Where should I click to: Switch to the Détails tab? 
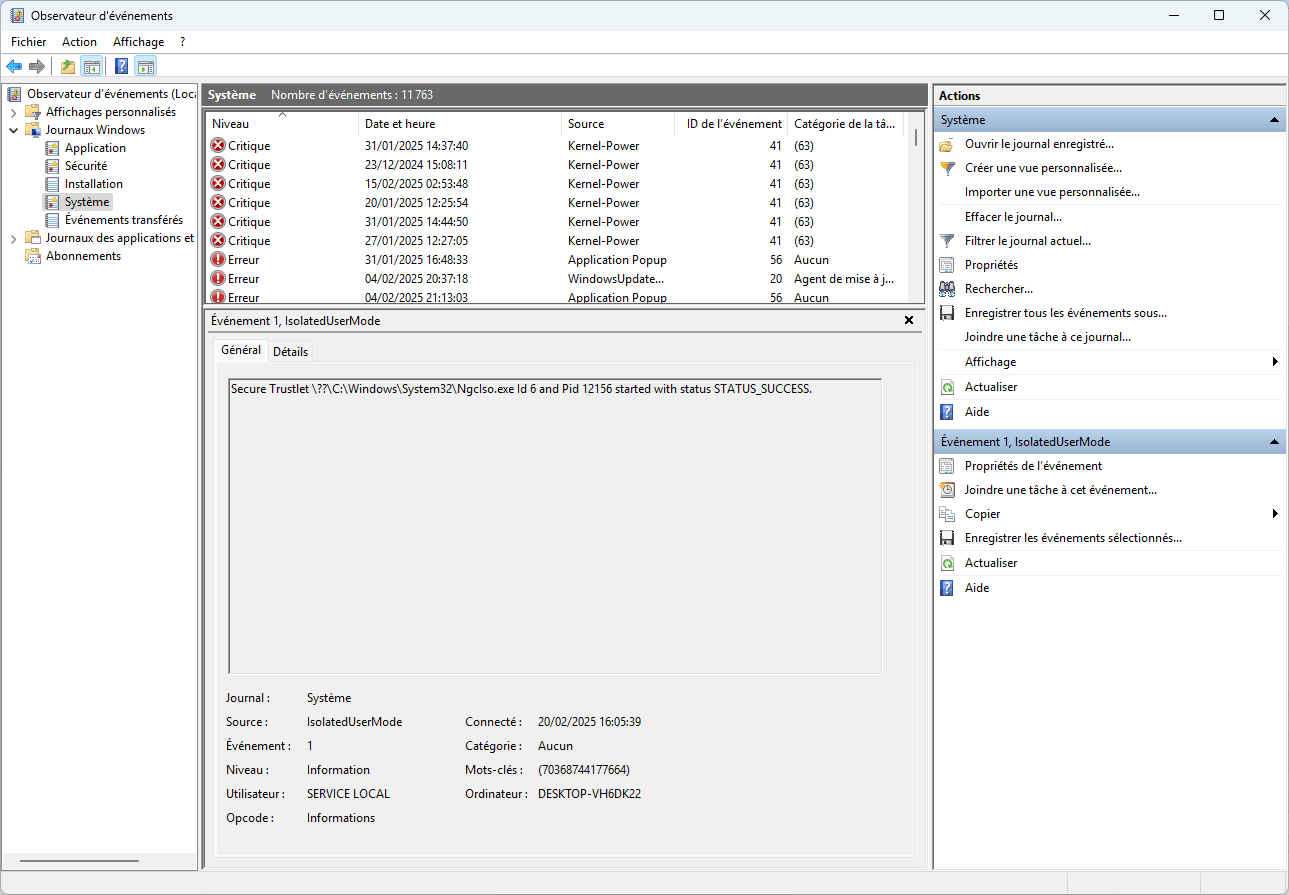(x=291, y=351)
